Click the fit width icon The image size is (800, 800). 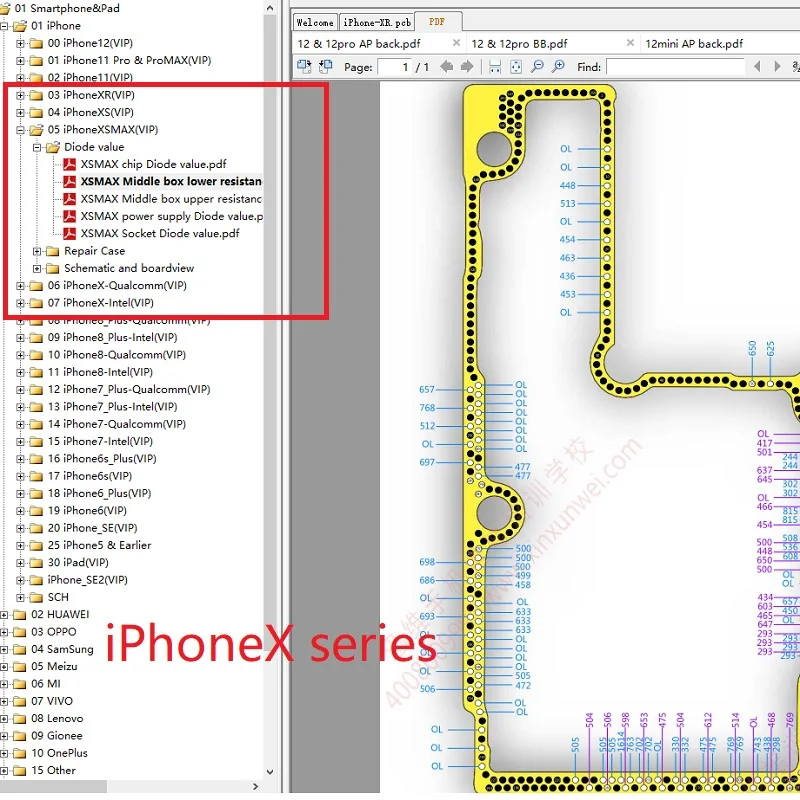[x=495, y=66]
